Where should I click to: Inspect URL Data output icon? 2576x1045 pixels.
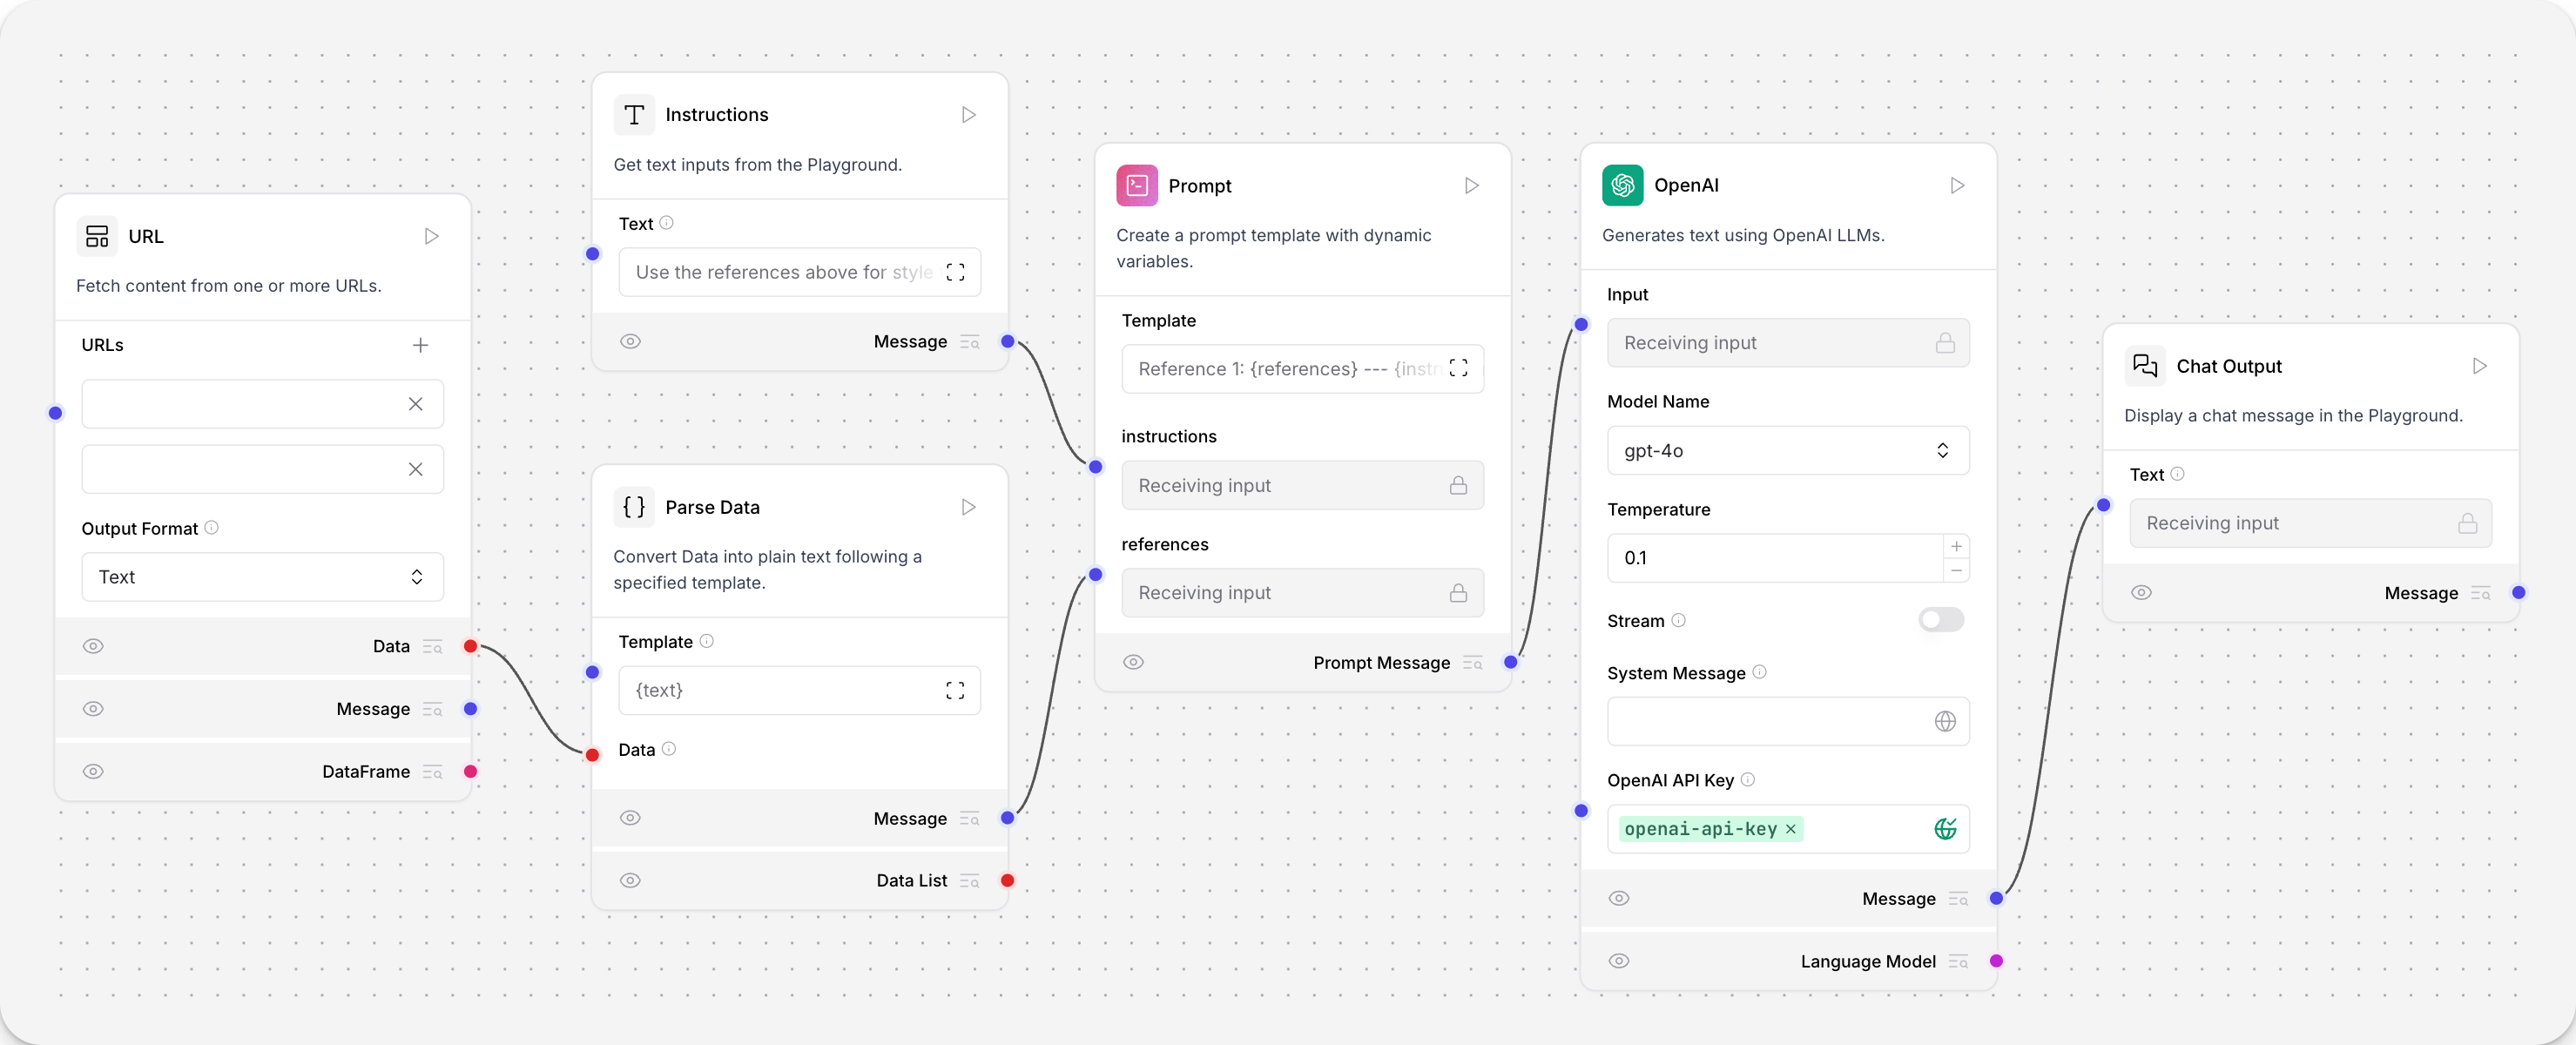432,647
